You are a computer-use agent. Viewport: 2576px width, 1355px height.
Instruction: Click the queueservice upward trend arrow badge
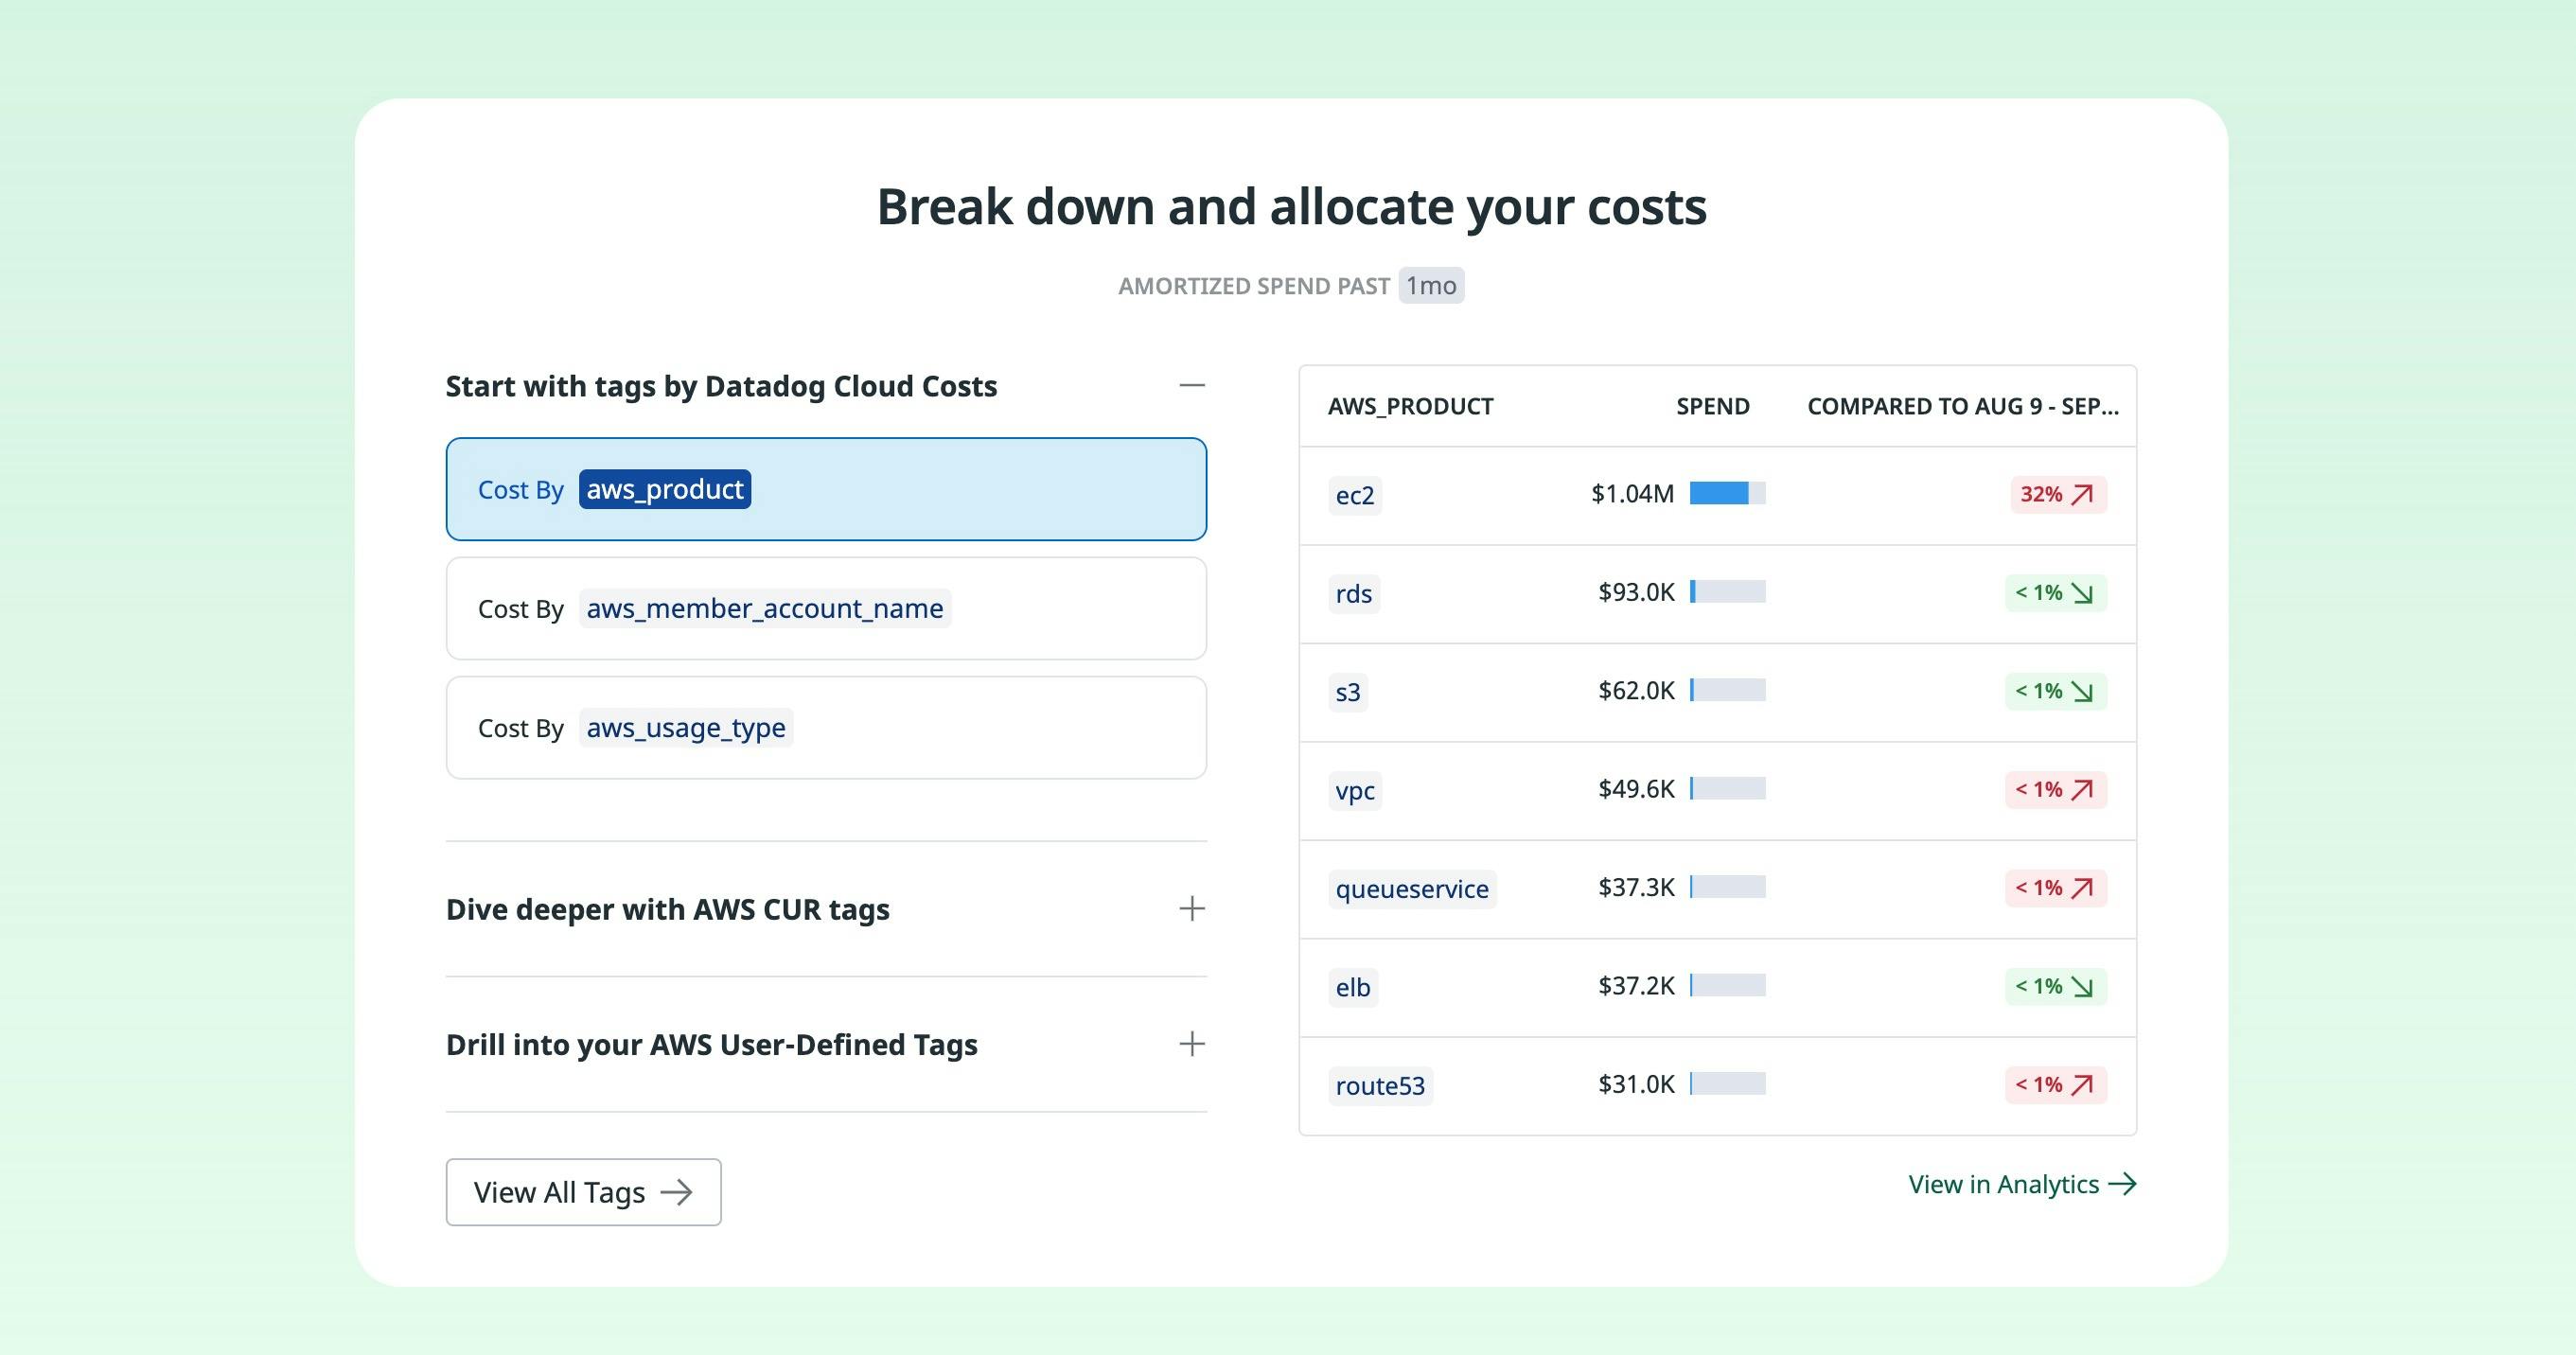pos(2056,888)
